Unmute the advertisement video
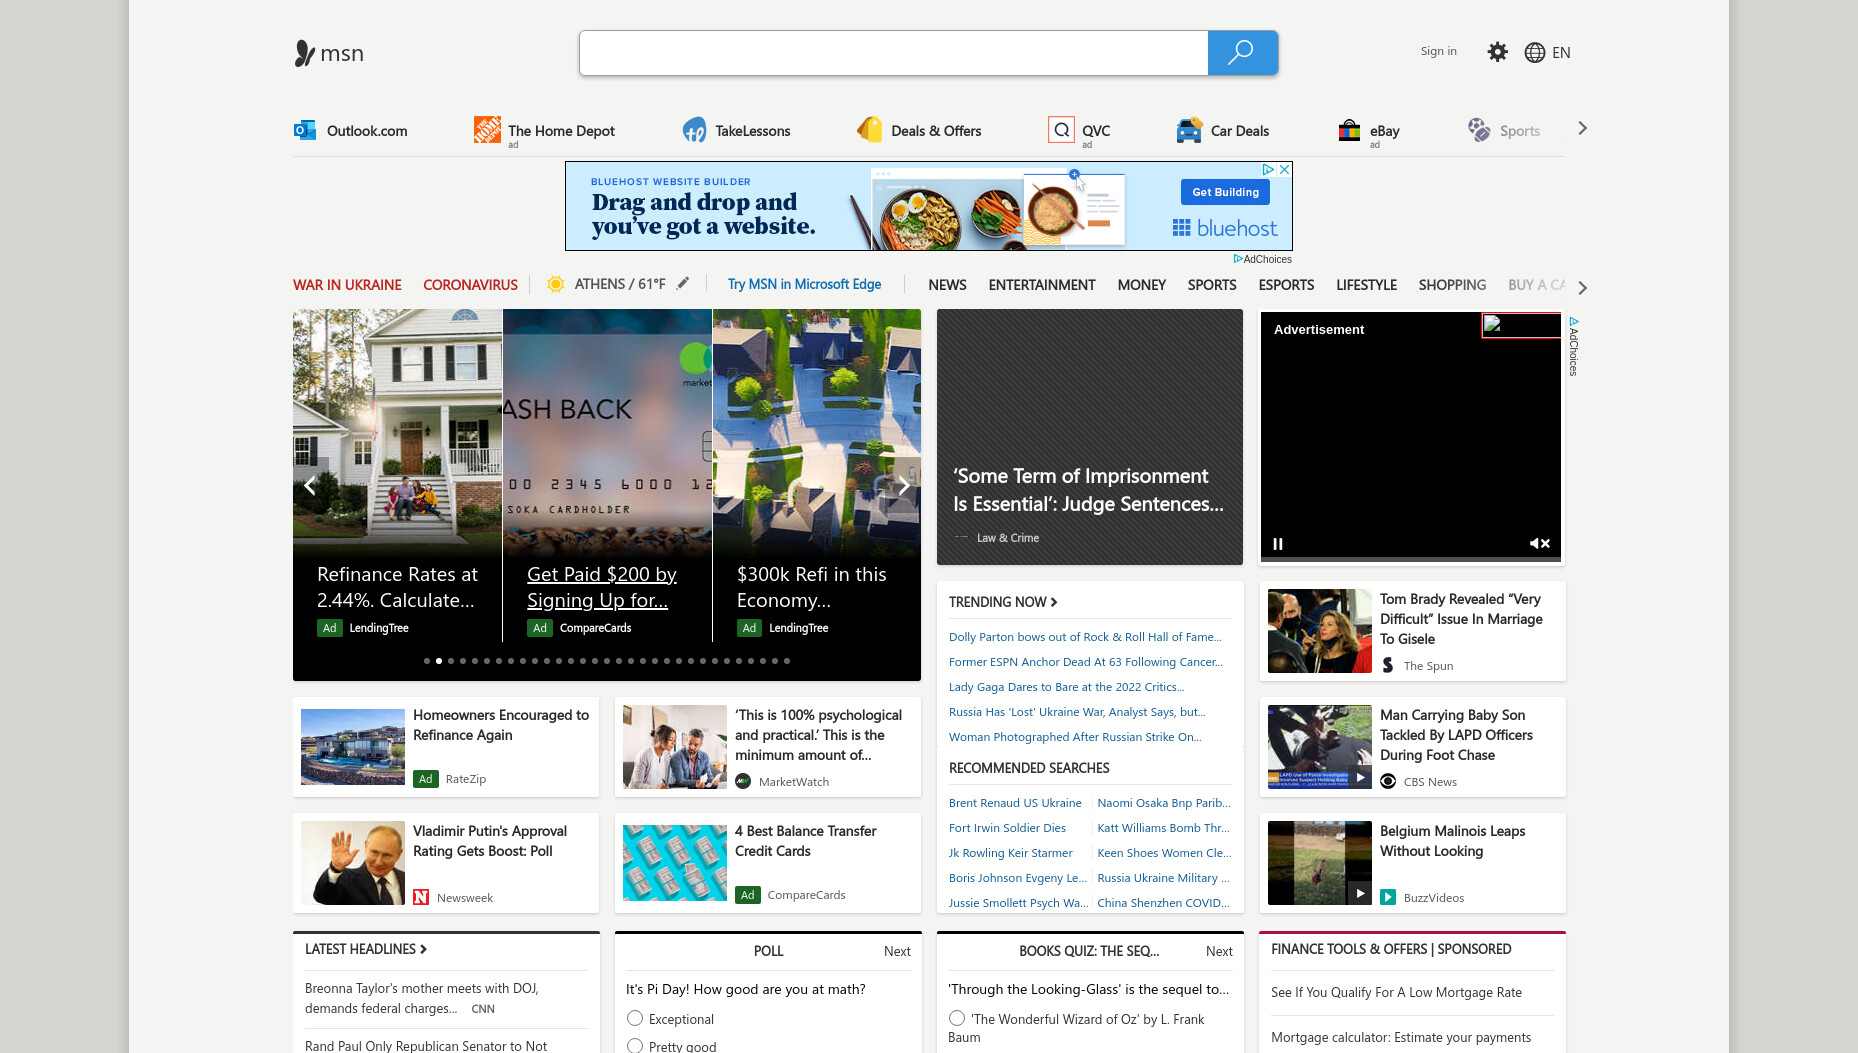This screenshot has height=1053, width=1858. pos(1539,544)
